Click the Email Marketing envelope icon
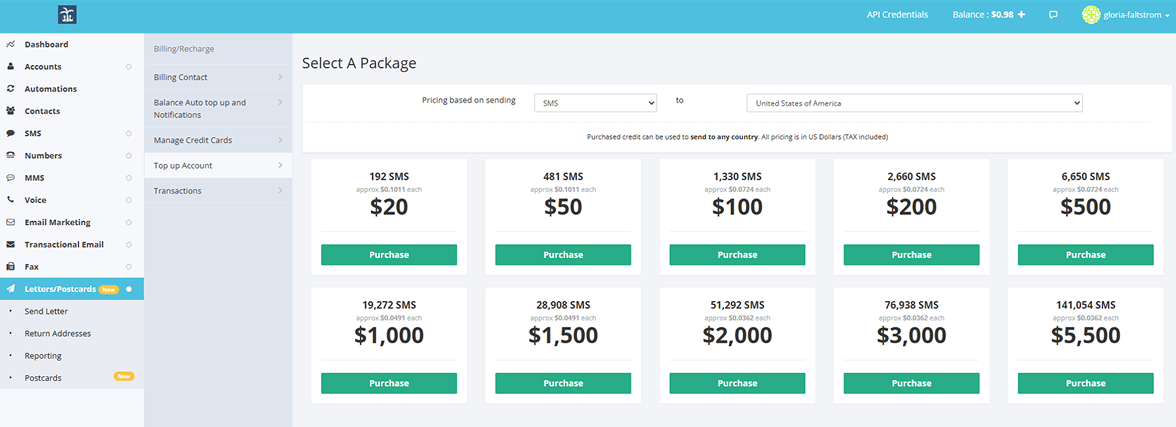1176x427 pixels. click(10, 222)
